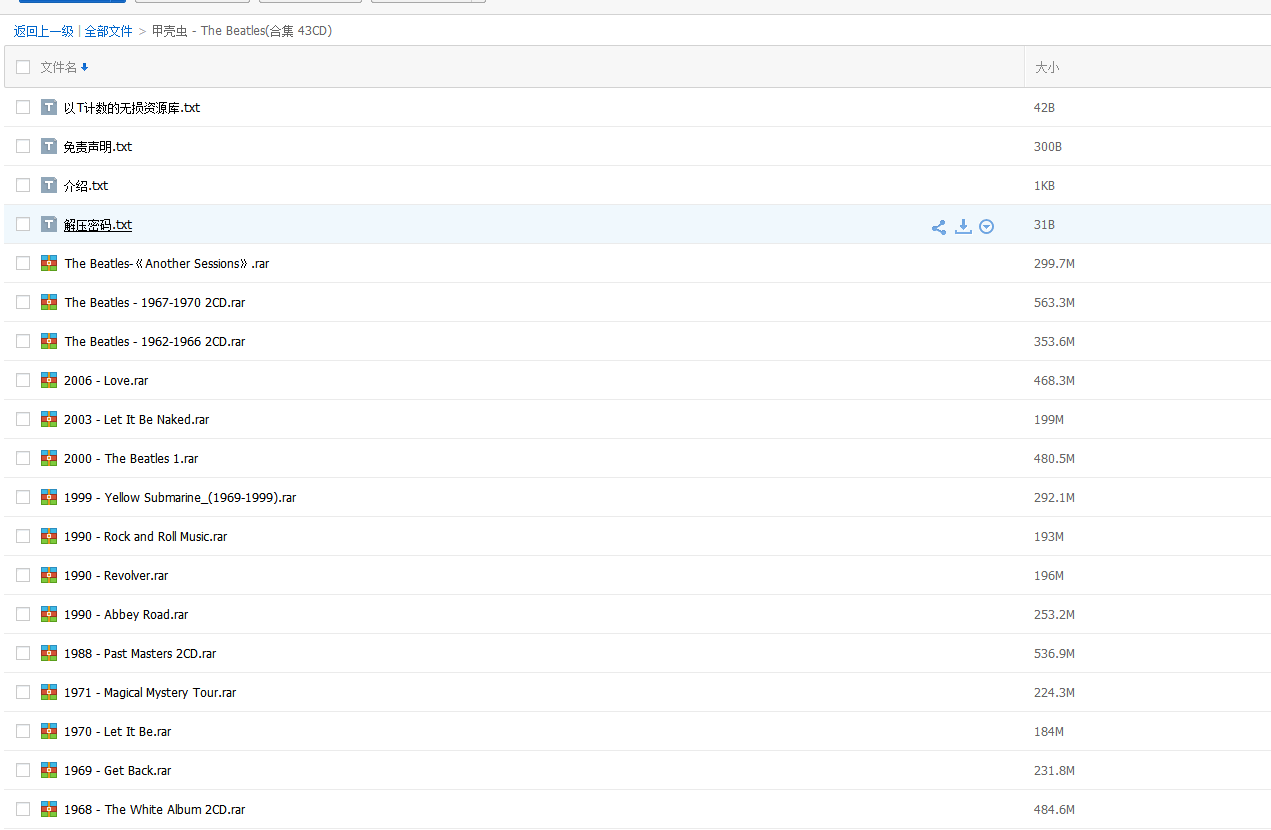Click rar icon of Yellow Submarine archive
This screenshot has width=1271, height=830.
click(49, 497)
